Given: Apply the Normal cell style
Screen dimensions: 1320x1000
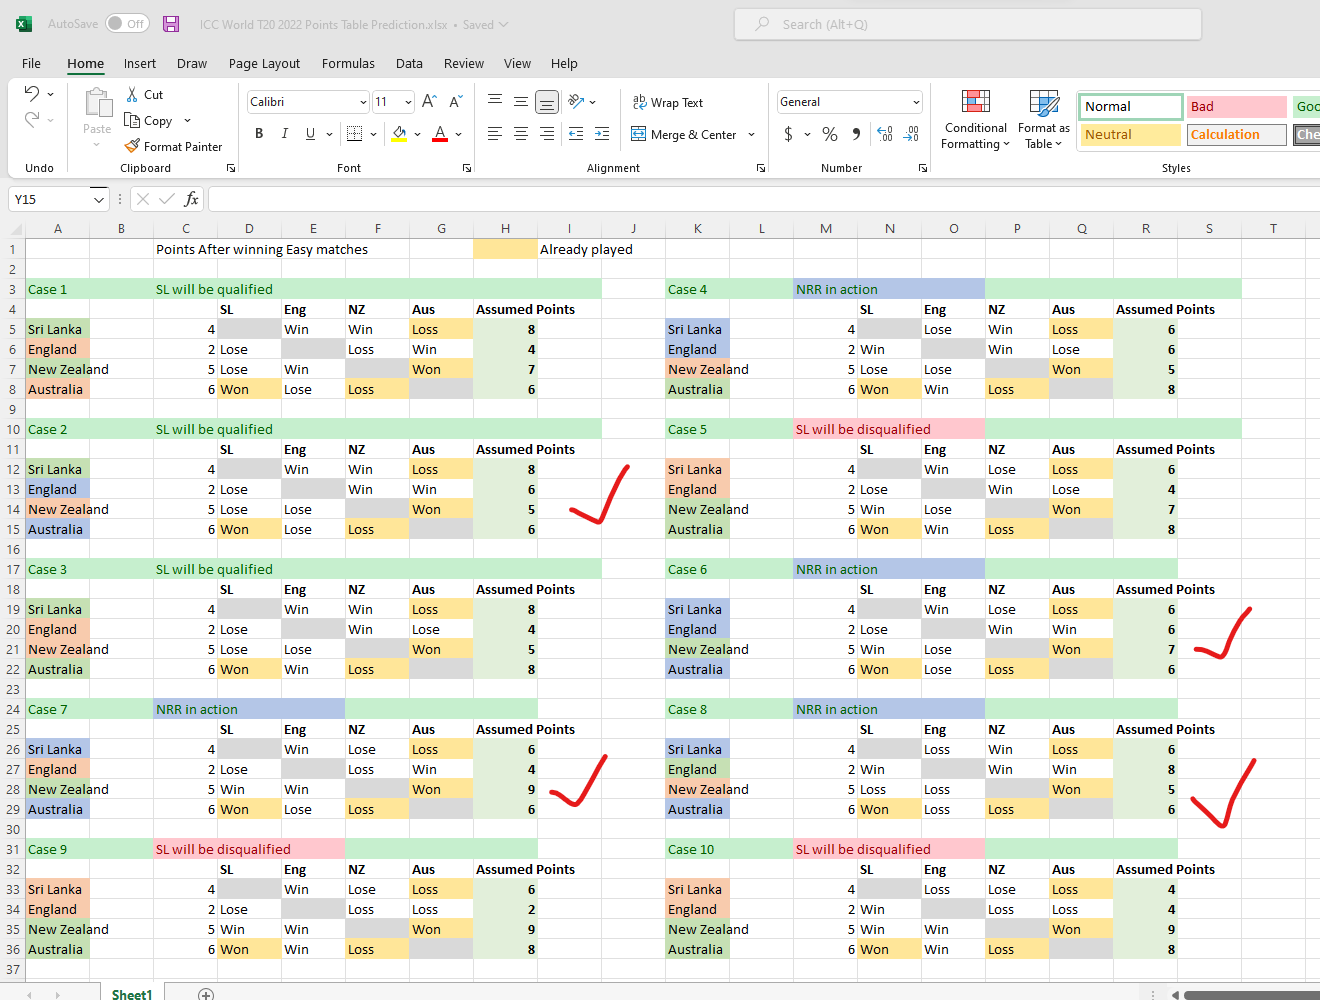Looking at the screenshot, I should pos(1131,106).
